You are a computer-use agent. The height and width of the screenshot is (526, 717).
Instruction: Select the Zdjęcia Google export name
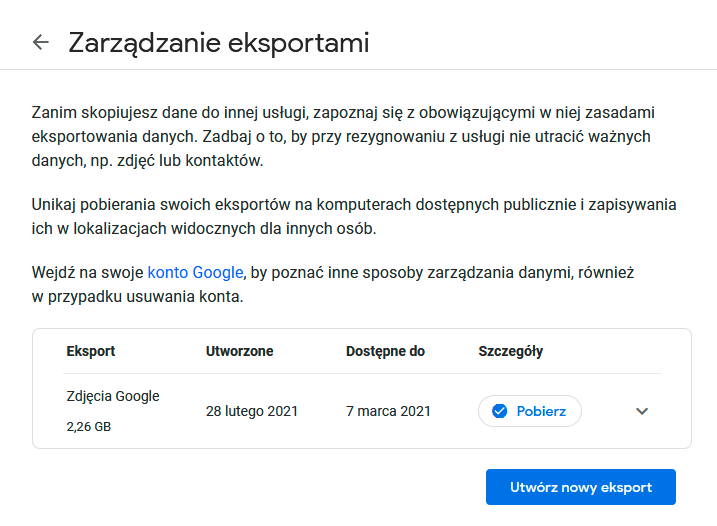(113, 396)
